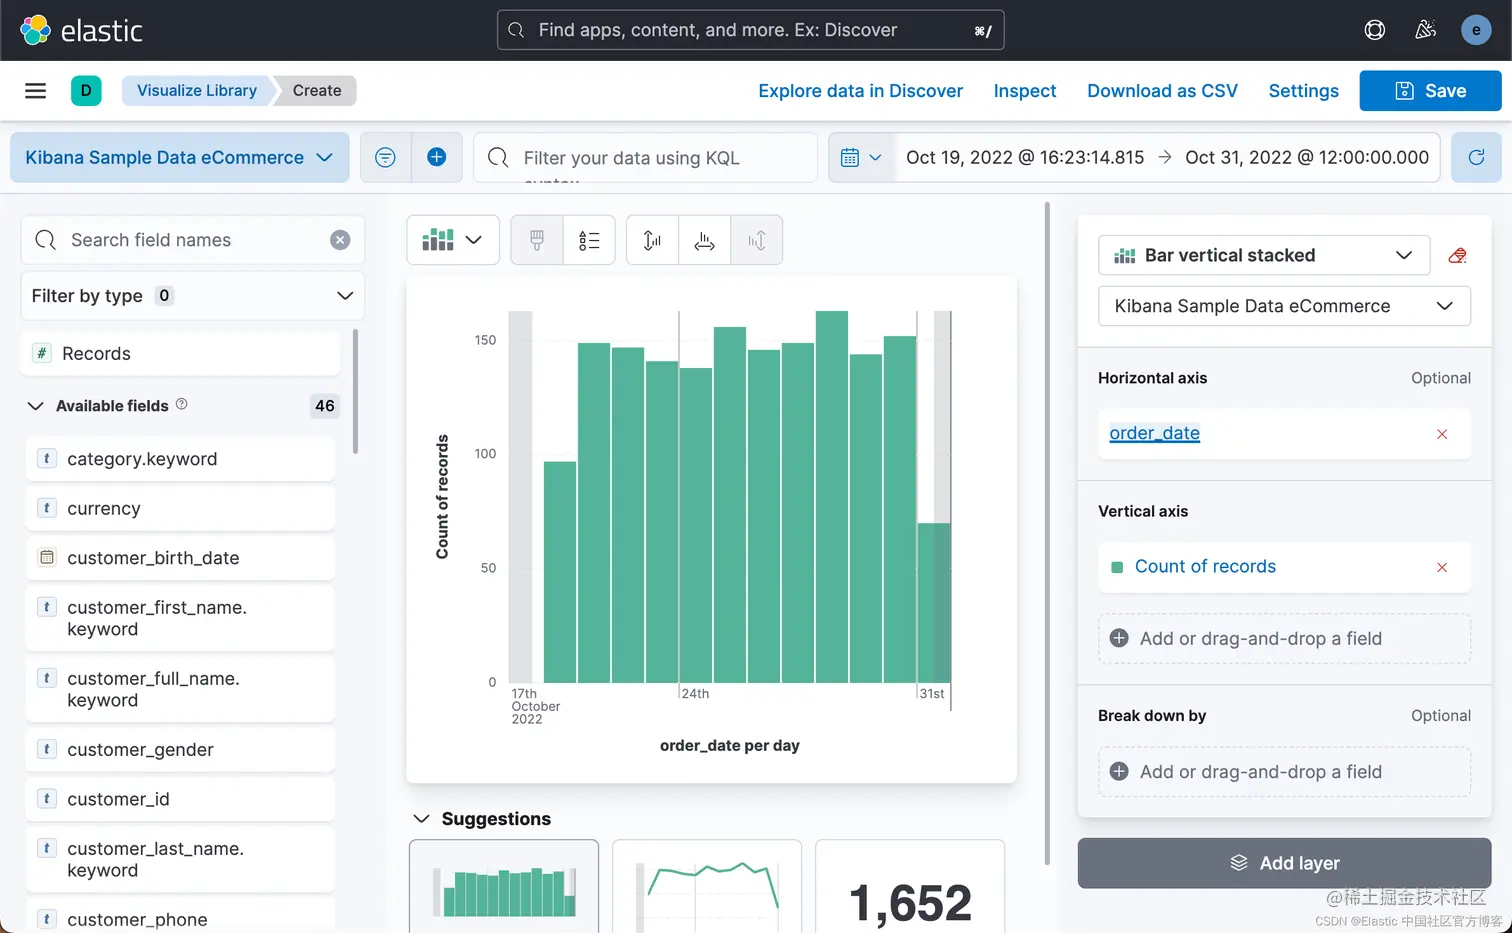1512x933 pixels.
Task: Click the Save button
Action: click(1430, 91)
